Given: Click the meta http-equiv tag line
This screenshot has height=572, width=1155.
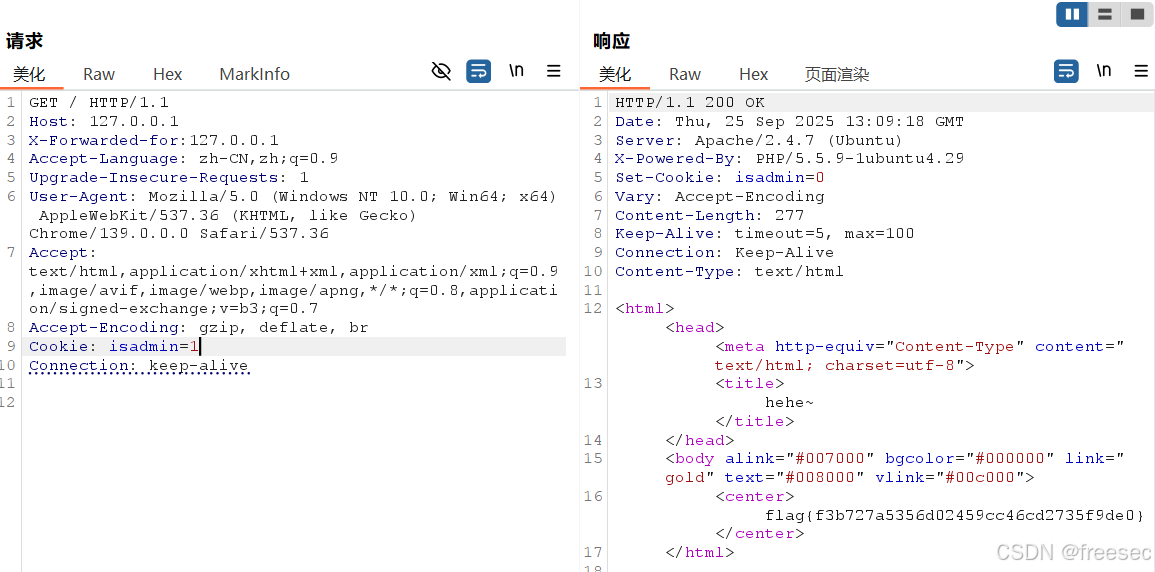Looking at the screenshot, I should [920, 356].
